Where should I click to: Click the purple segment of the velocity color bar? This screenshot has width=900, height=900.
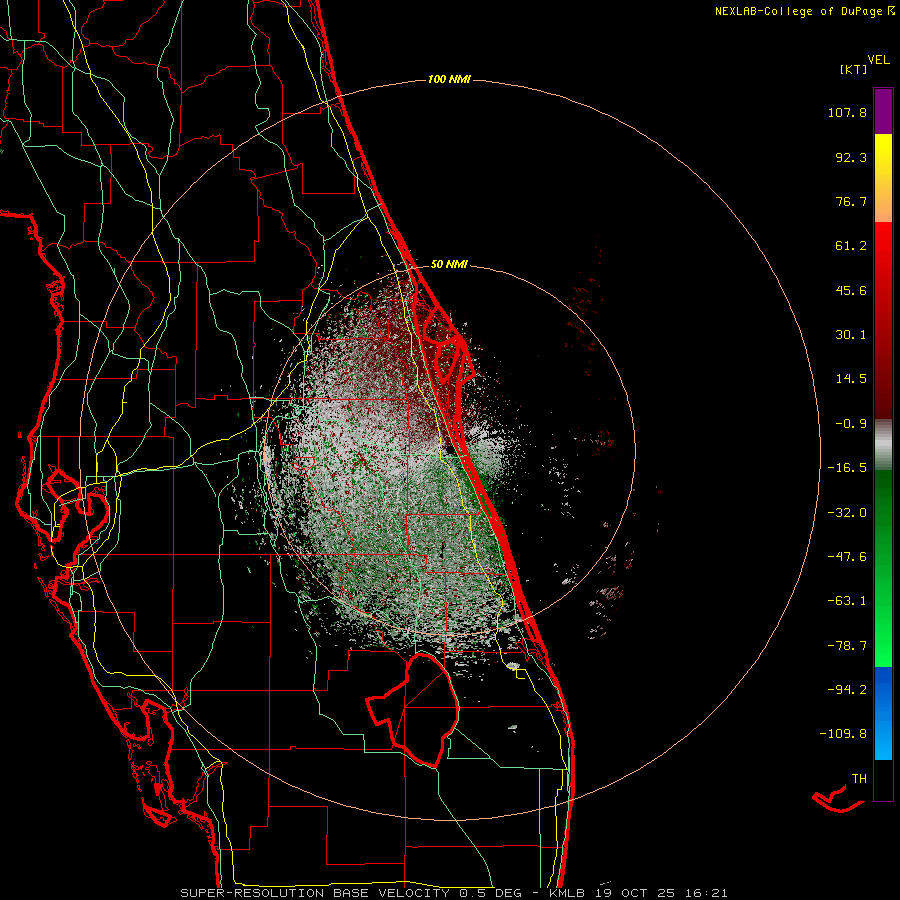click(883, 111)
